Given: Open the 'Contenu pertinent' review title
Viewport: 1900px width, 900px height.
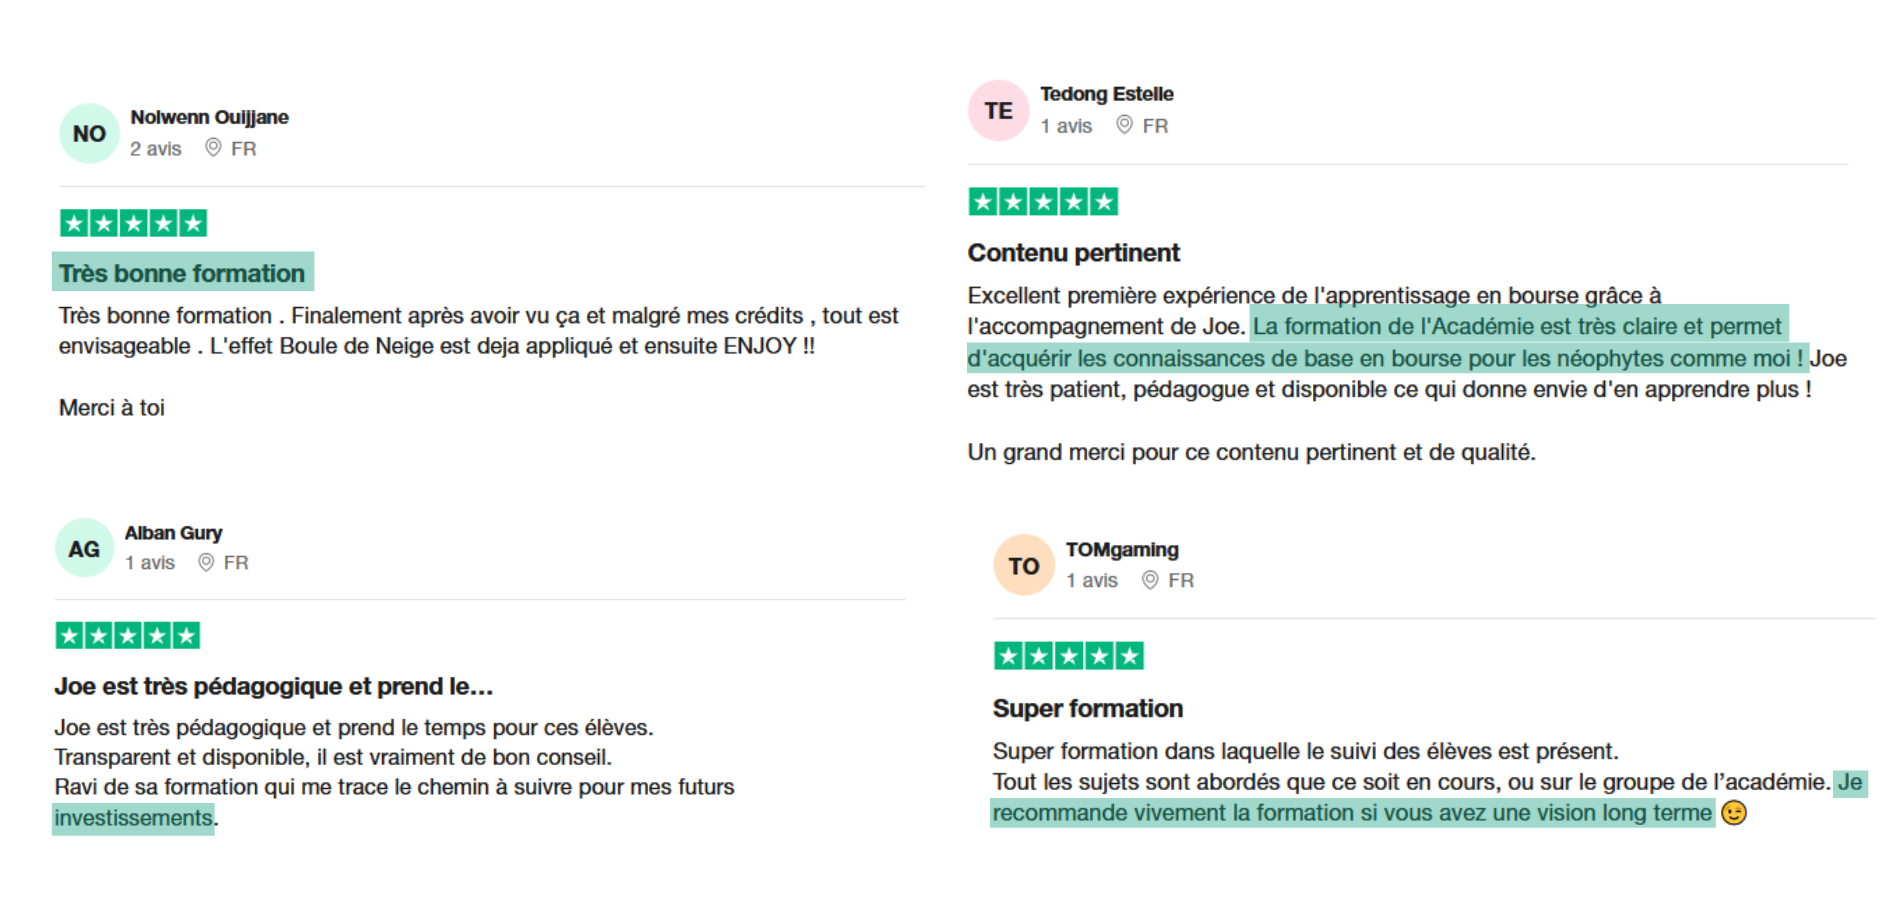Looking at the screenshot, I should (1073, 253).
